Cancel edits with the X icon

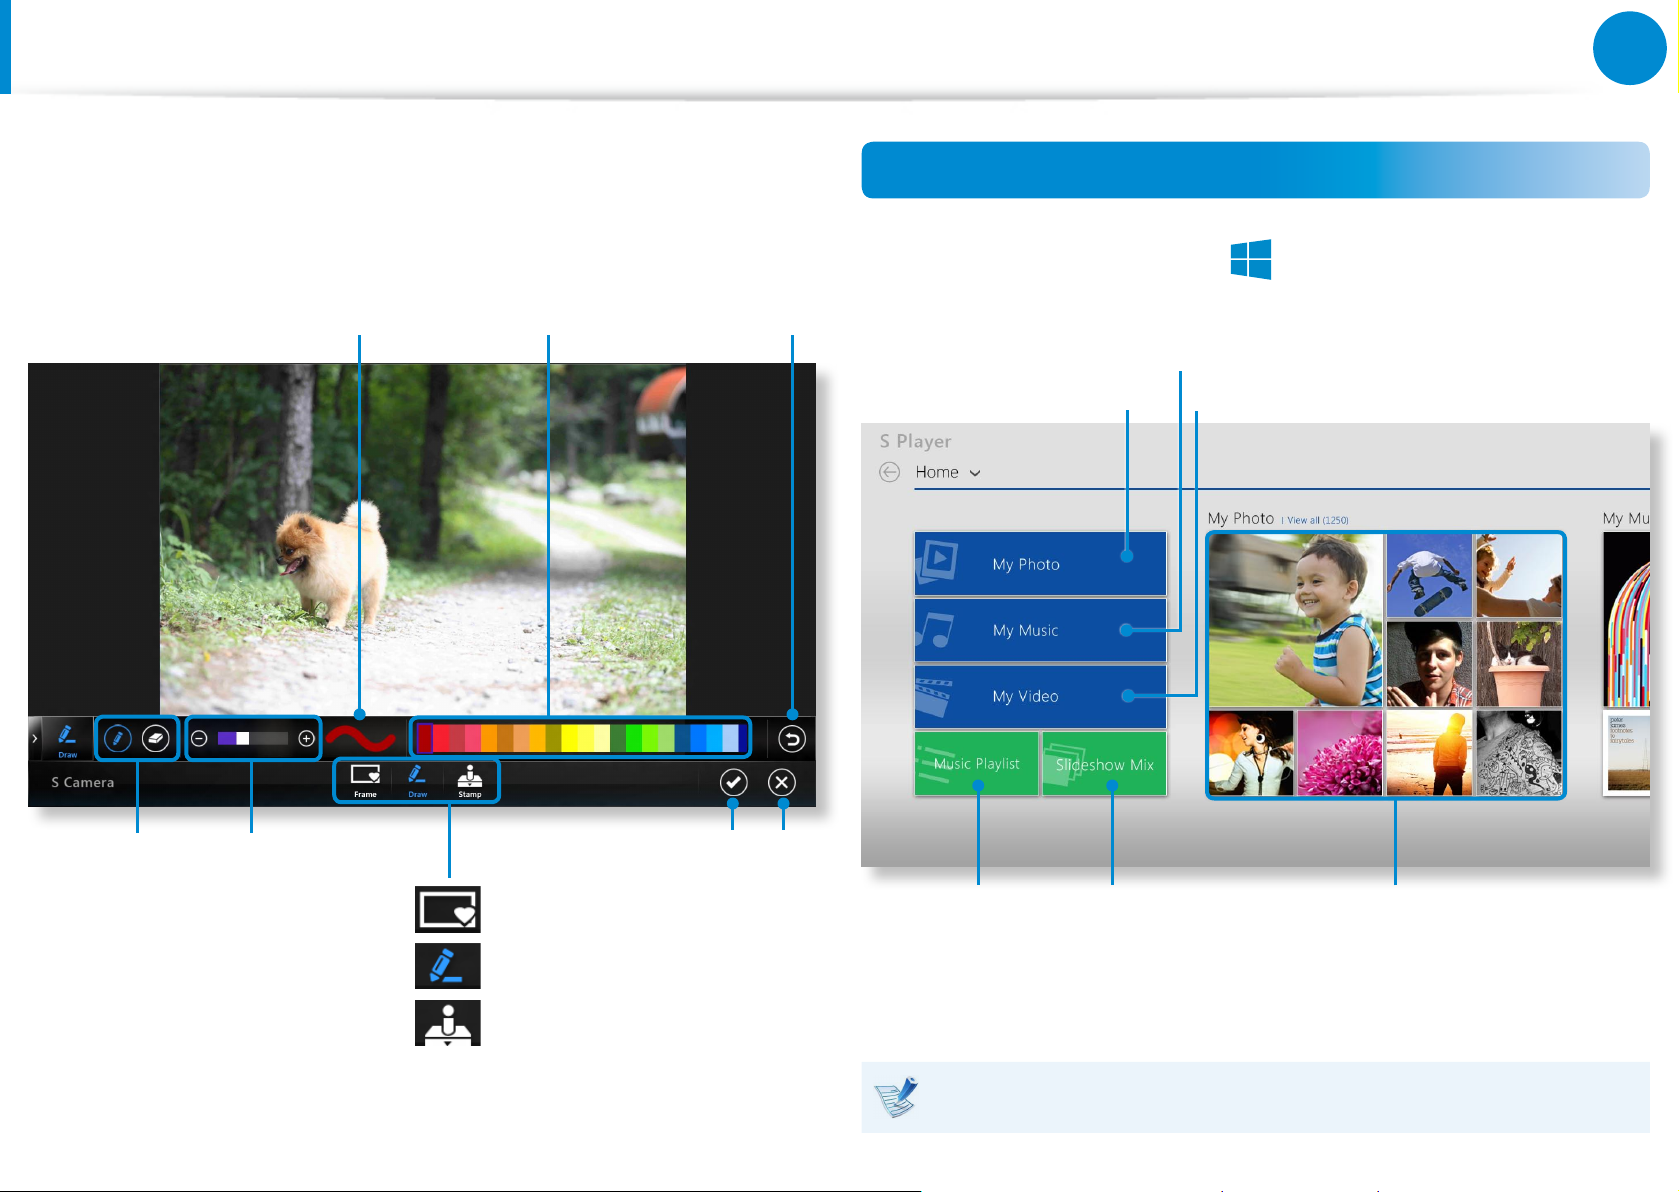pyautogui.click(x=782, y=782)
